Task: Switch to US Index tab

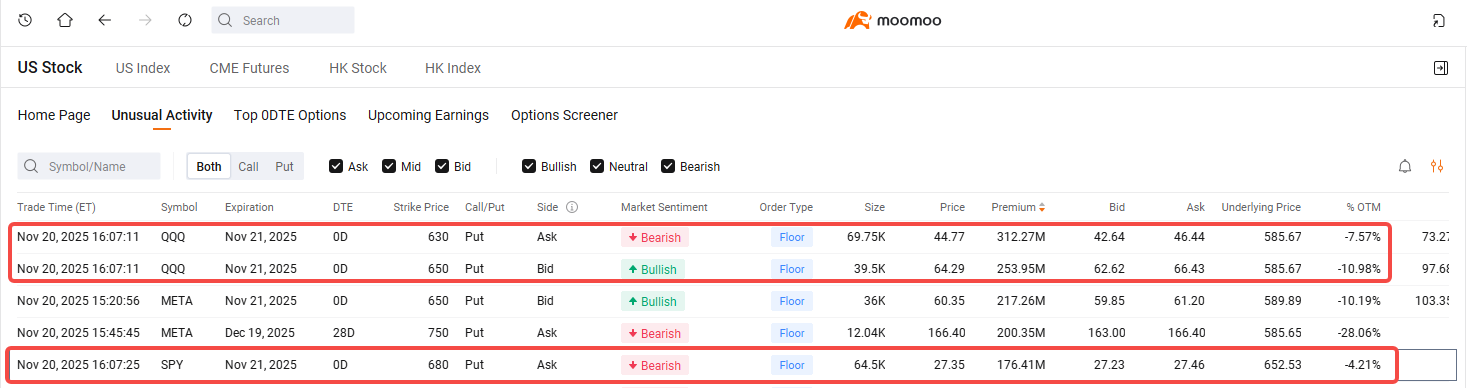Action: click(143, 68)
